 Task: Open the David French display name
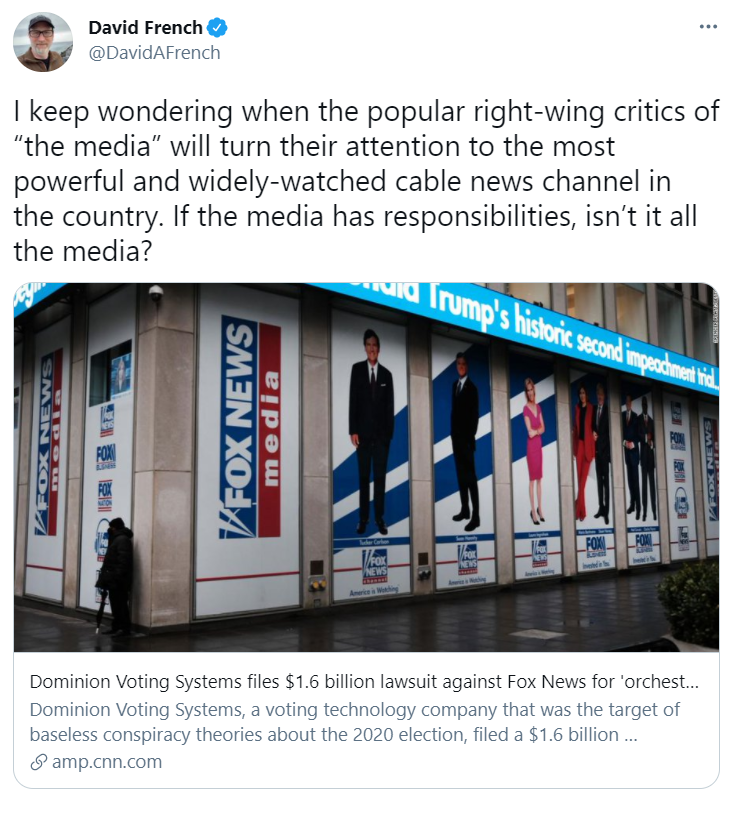(x=145, y=27)
